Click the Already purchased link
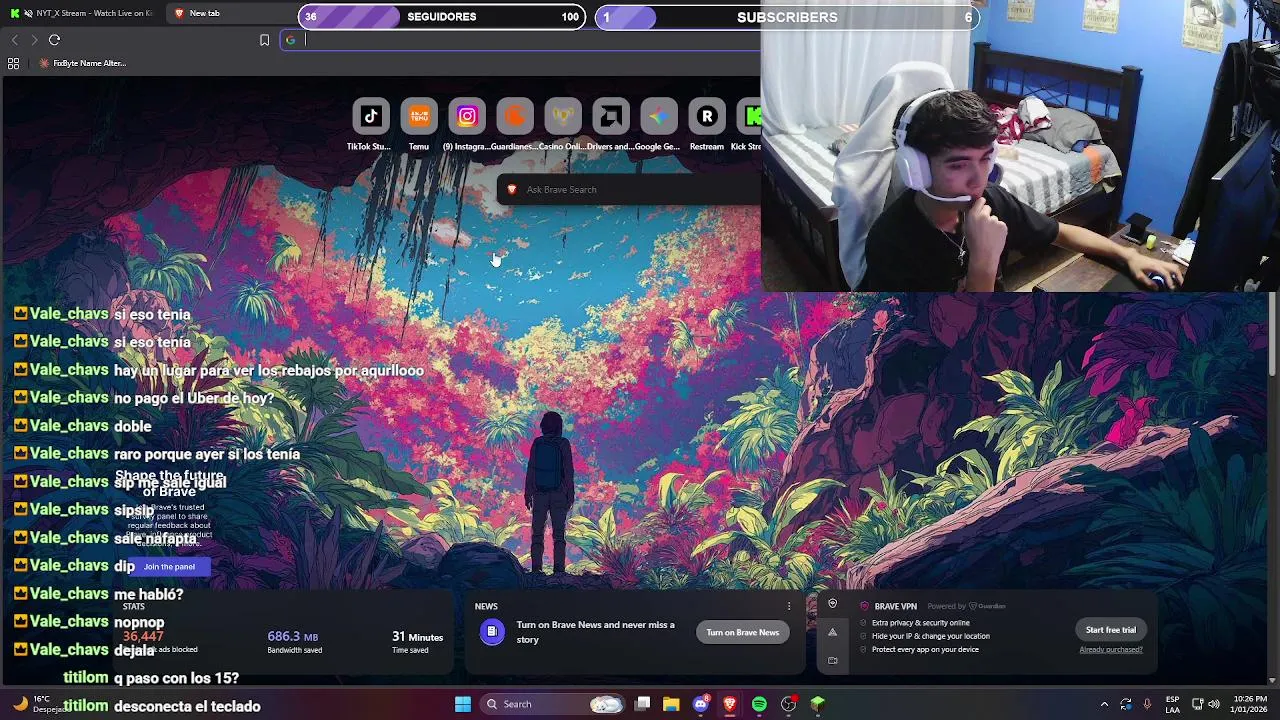This screenshot has width=1280, height=720. pos(1111,650)
